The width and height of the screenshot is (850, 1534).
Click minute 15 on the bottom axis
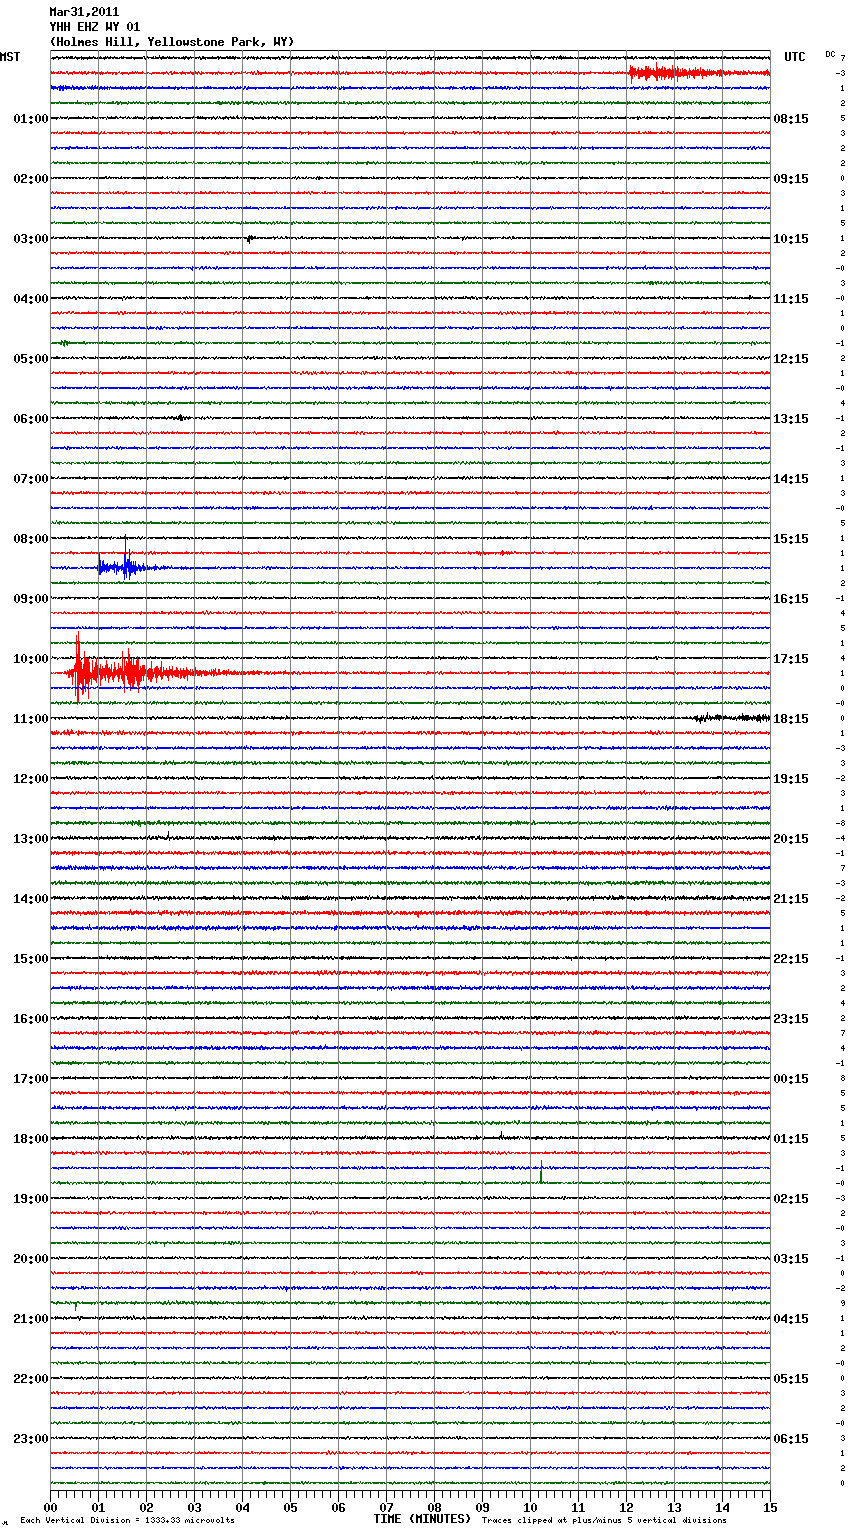click(x=770, y=1507)
